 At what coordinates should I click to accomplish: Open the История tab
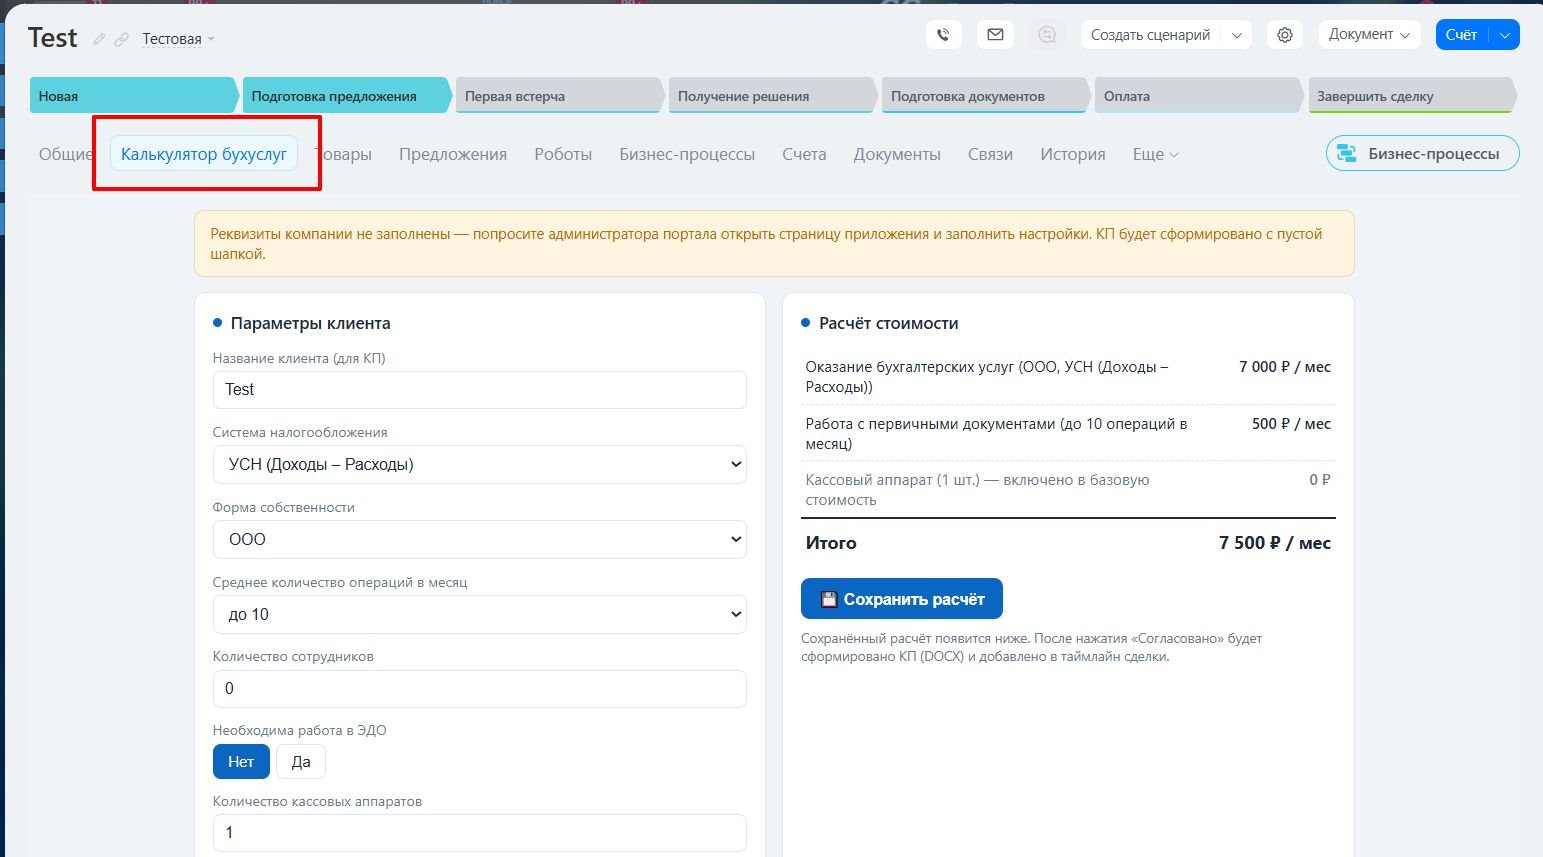(1073, 154)
